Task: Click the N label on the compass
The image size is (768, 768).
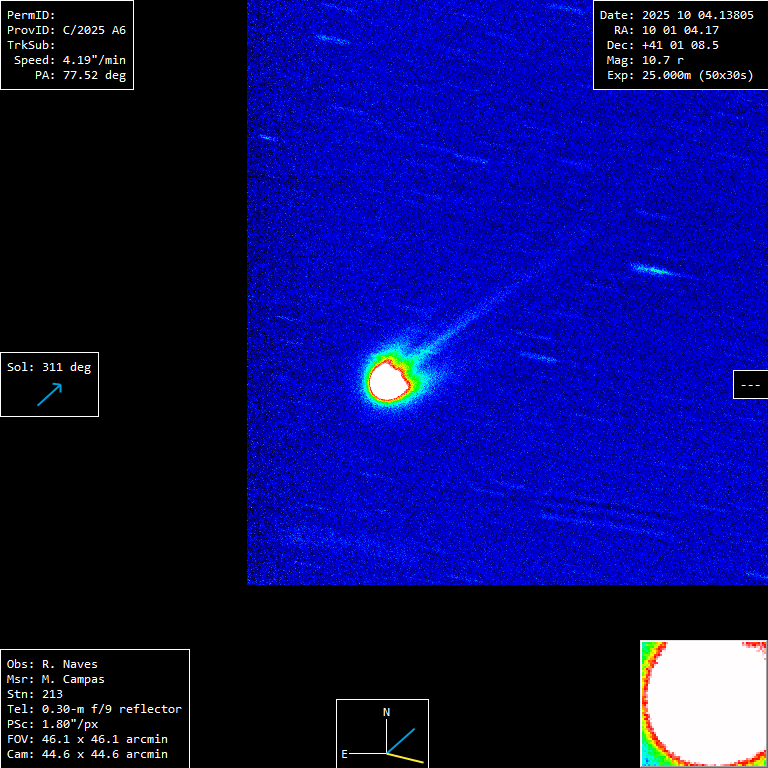Action: tap(387, 712)
